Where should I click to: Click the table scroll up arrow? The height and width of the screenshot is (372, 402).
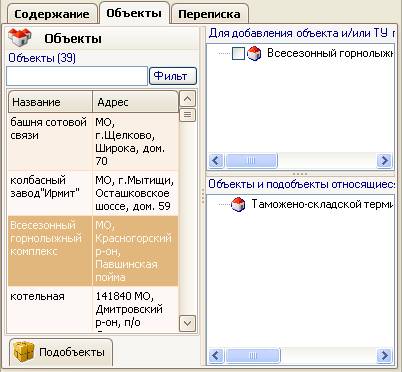(x=187, y=99)
